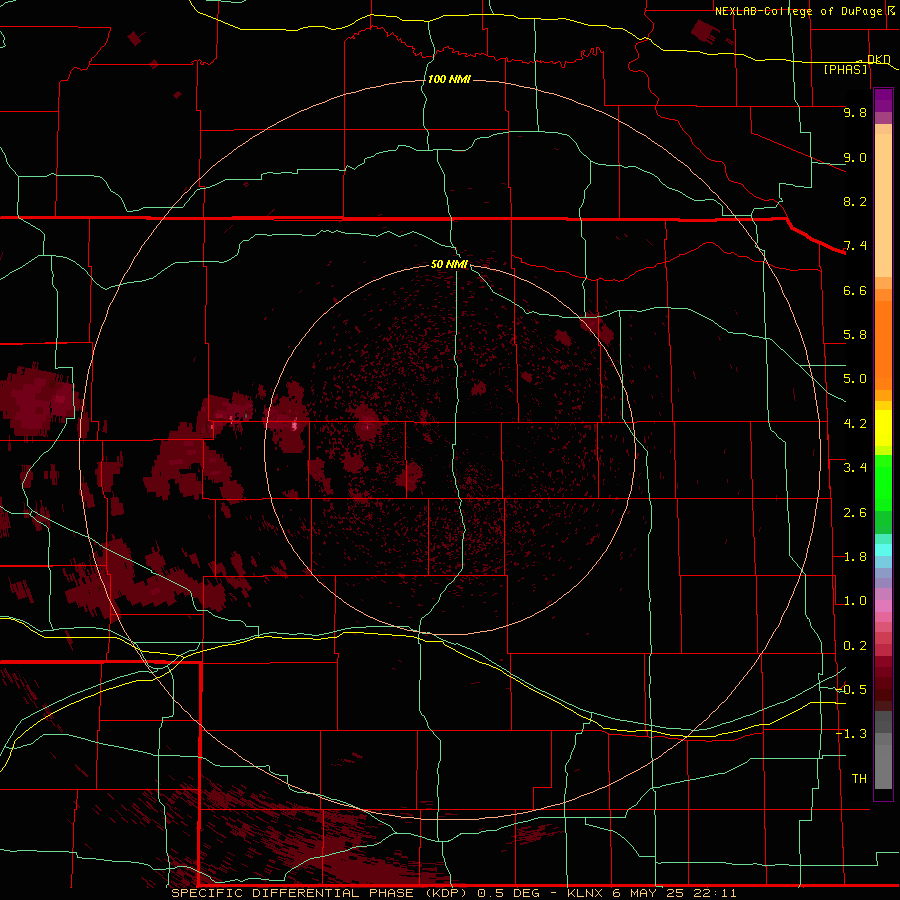This screenshot has width=900, height=900.
Task: Click the 6 MAY 25 22:11 timestamp
Action: click(x=674, y=893)
